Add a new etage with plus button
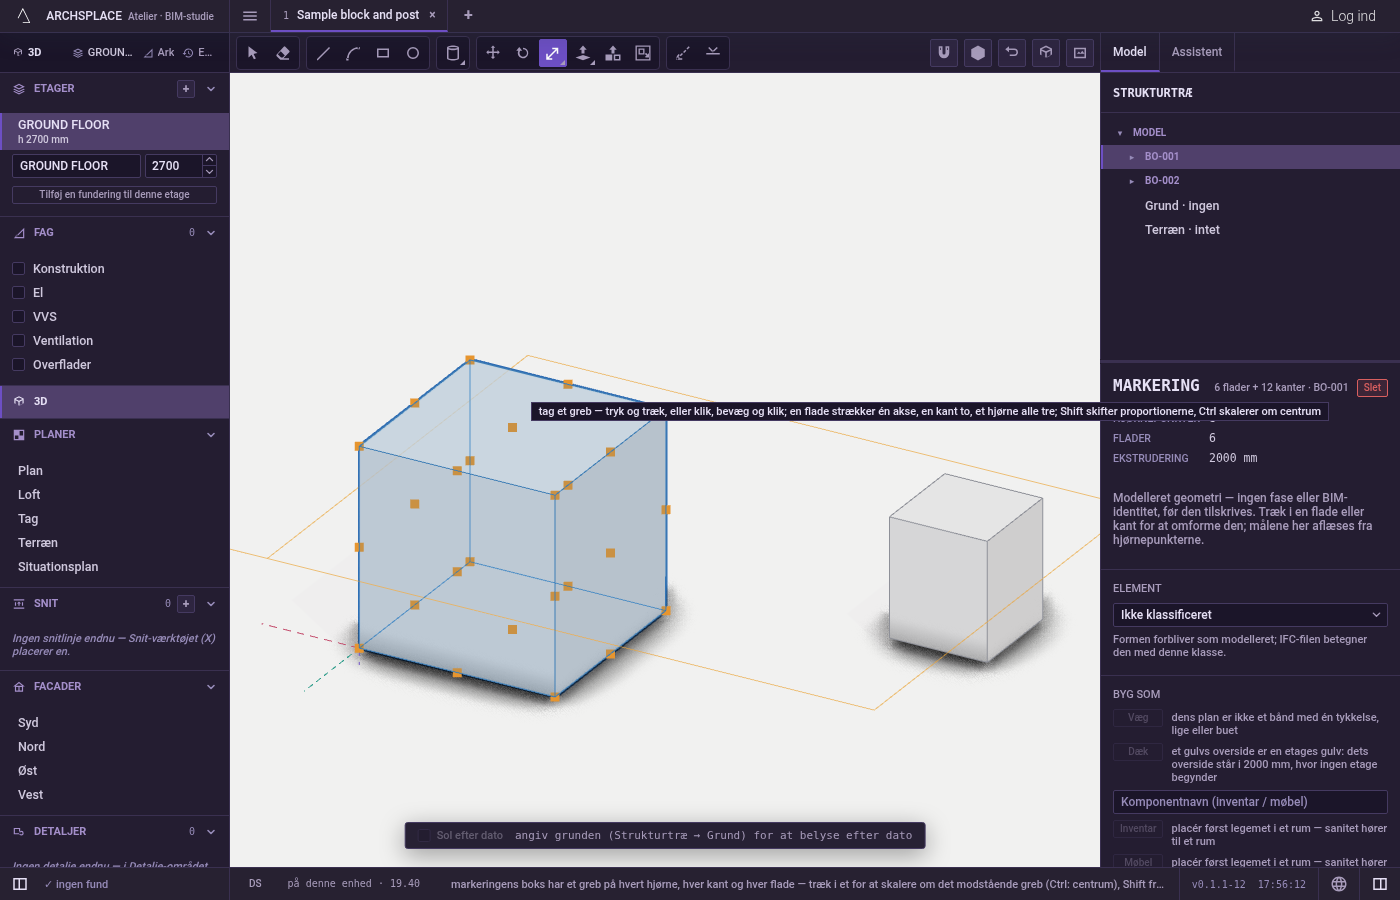This screenshot has width=1400, height=900. [186, 89]
